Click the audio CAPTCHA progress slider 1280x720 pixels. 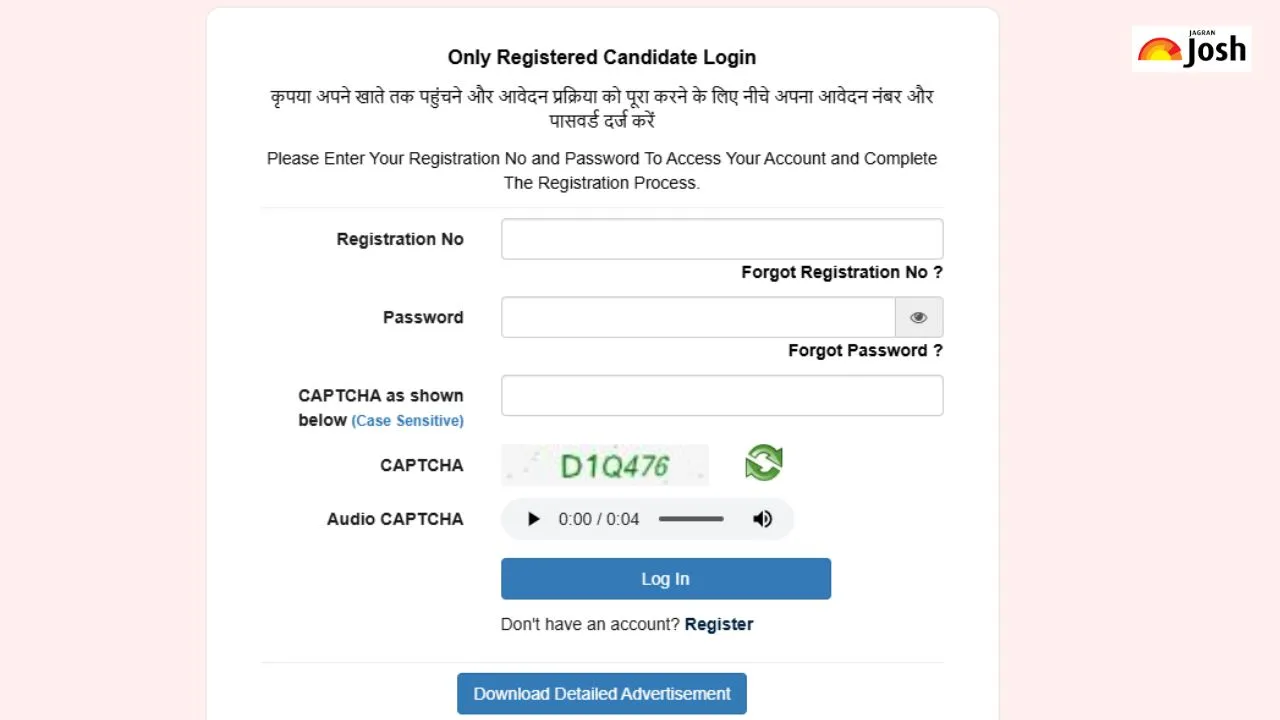(691, 519)
